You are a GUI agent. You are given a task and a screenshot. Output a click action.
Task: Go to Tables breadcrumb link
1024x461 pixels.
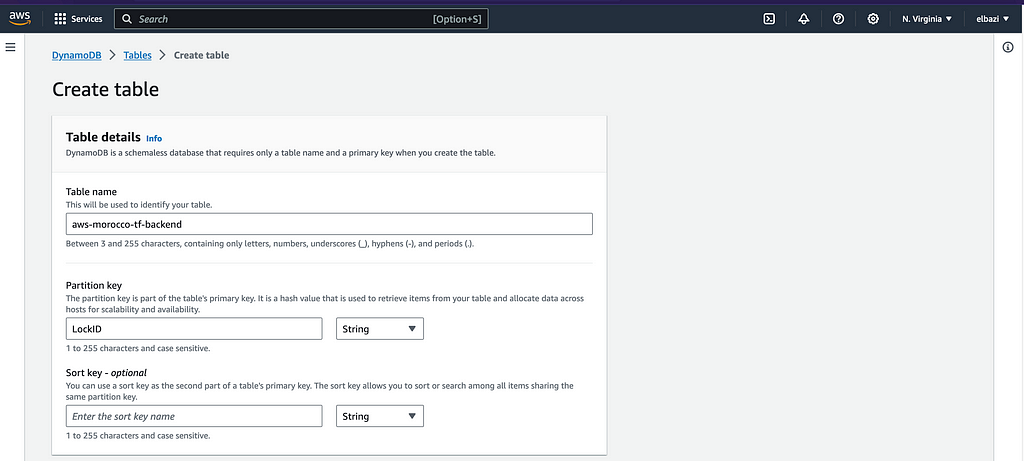137,56
